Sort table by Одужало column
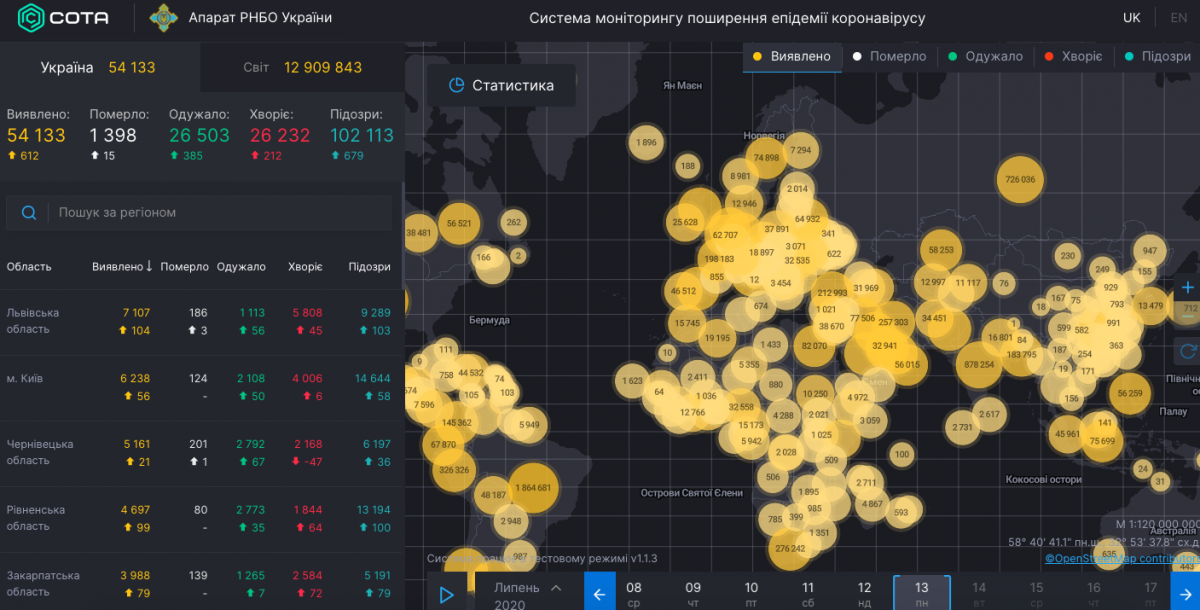Screen dimensions: 1200x610 [x=241, y=267]
